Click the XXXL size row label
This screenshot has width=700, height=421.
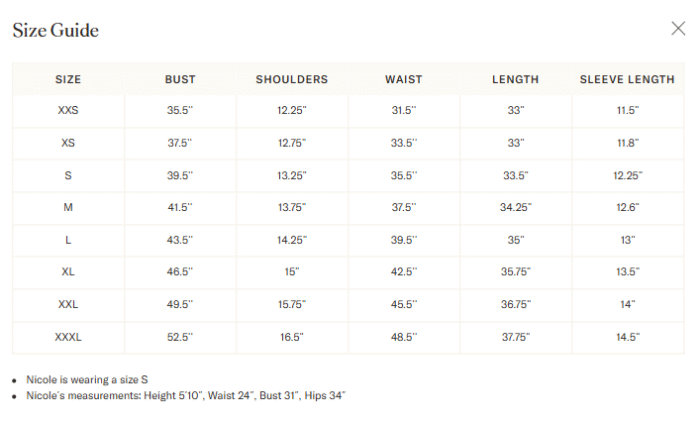68,337
